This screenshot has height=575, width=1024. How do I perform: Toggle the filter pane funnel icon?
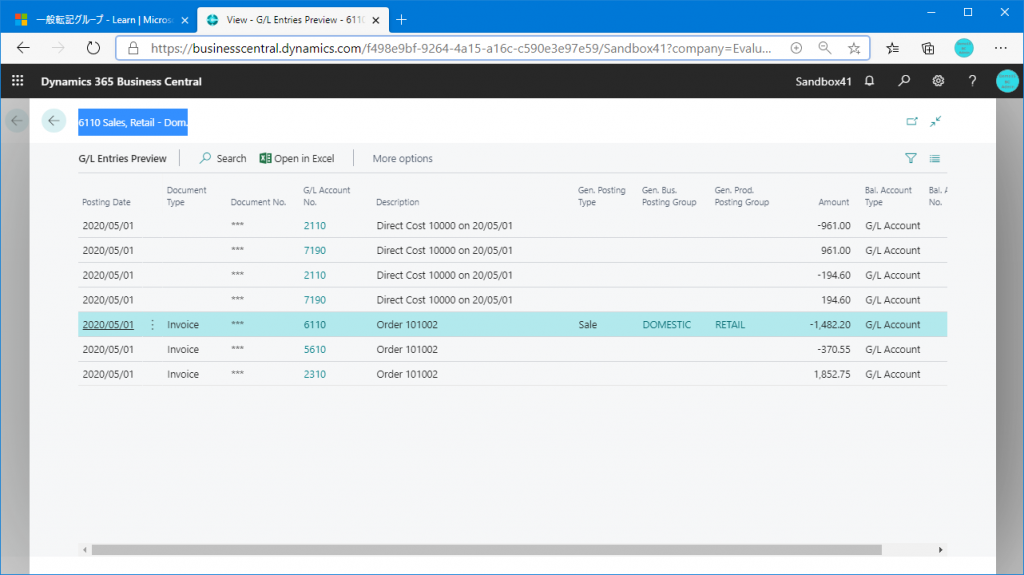pos(910,158)
